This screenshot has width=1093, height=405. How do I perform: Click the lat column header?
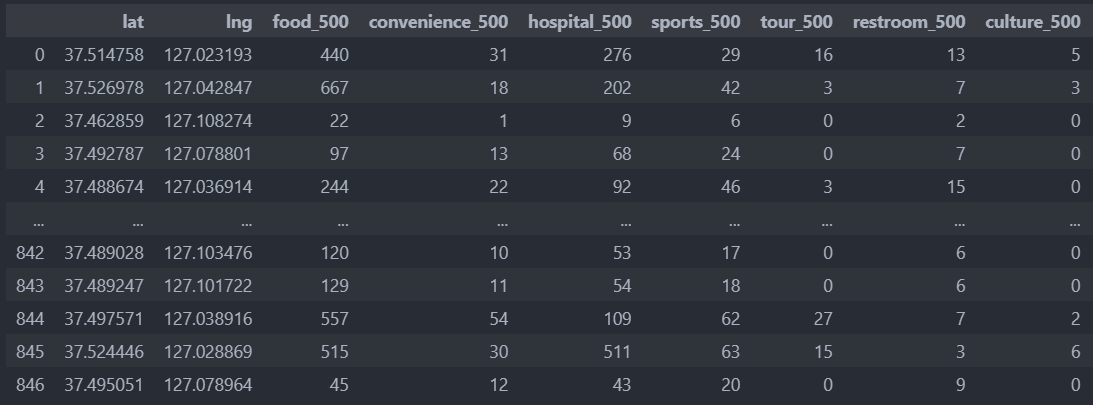tap(133, 22)
